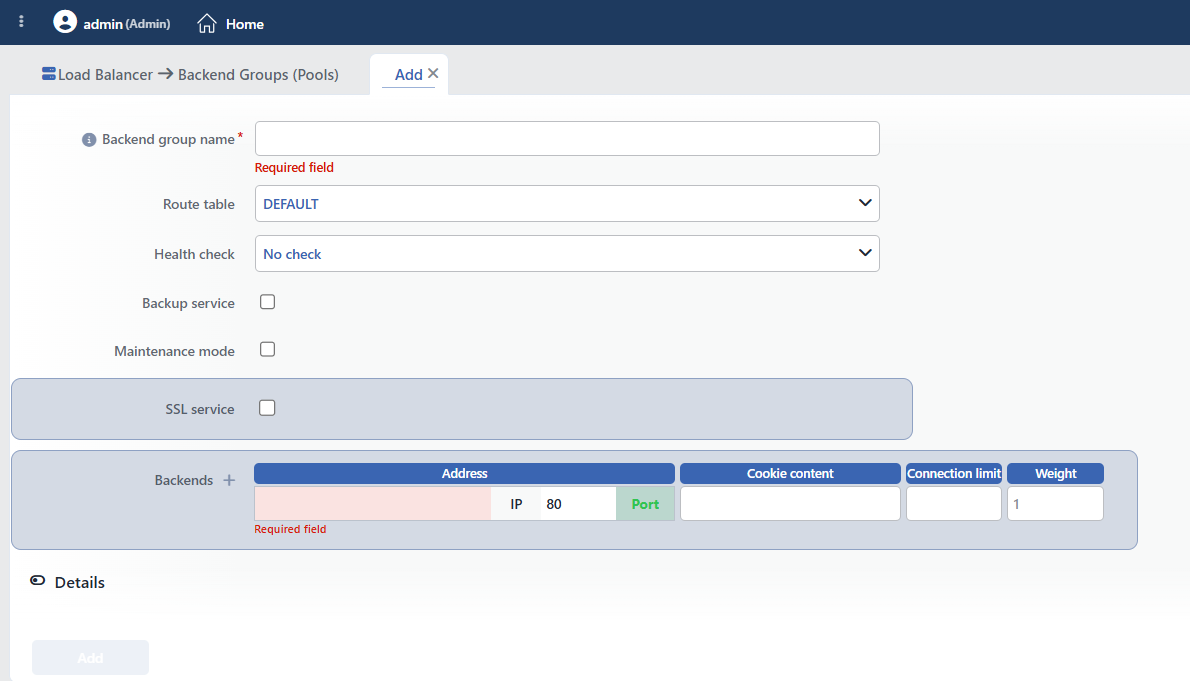Viewport: 1190px width, 681px height.
Task: Toggle the Details switch icon
Action: [x=37, y=581]
